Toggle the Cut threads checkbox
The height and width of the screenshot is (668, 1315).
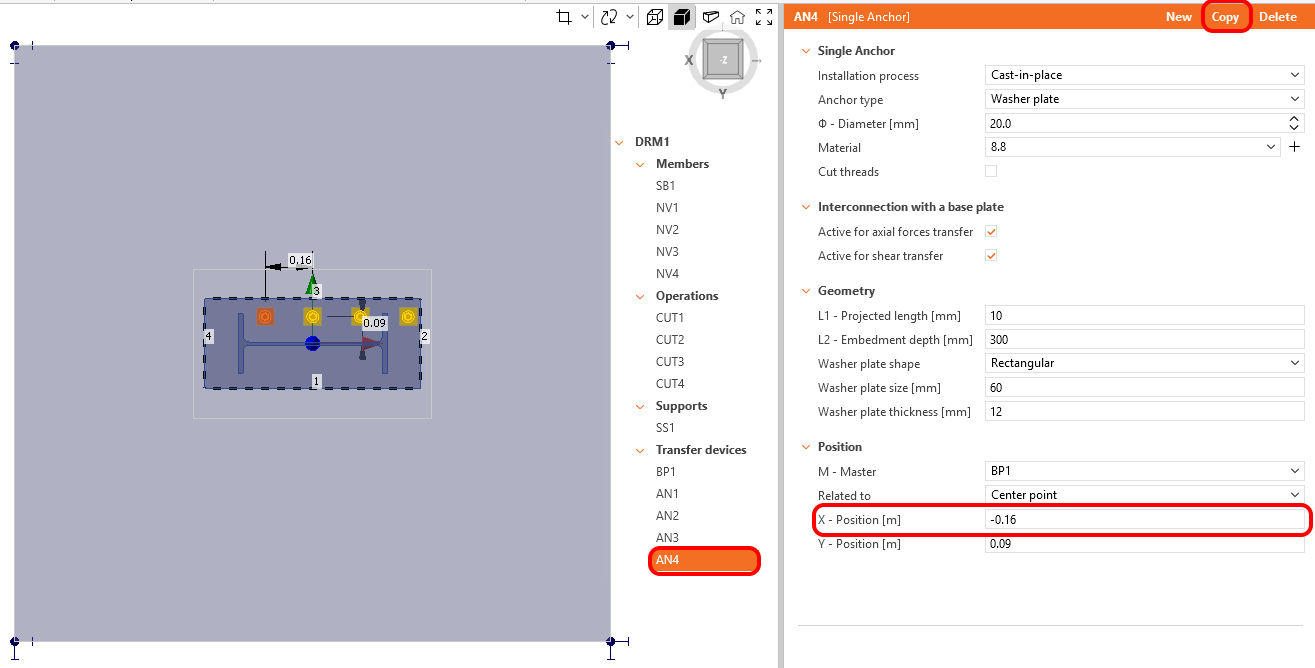(x=991, y=171)
